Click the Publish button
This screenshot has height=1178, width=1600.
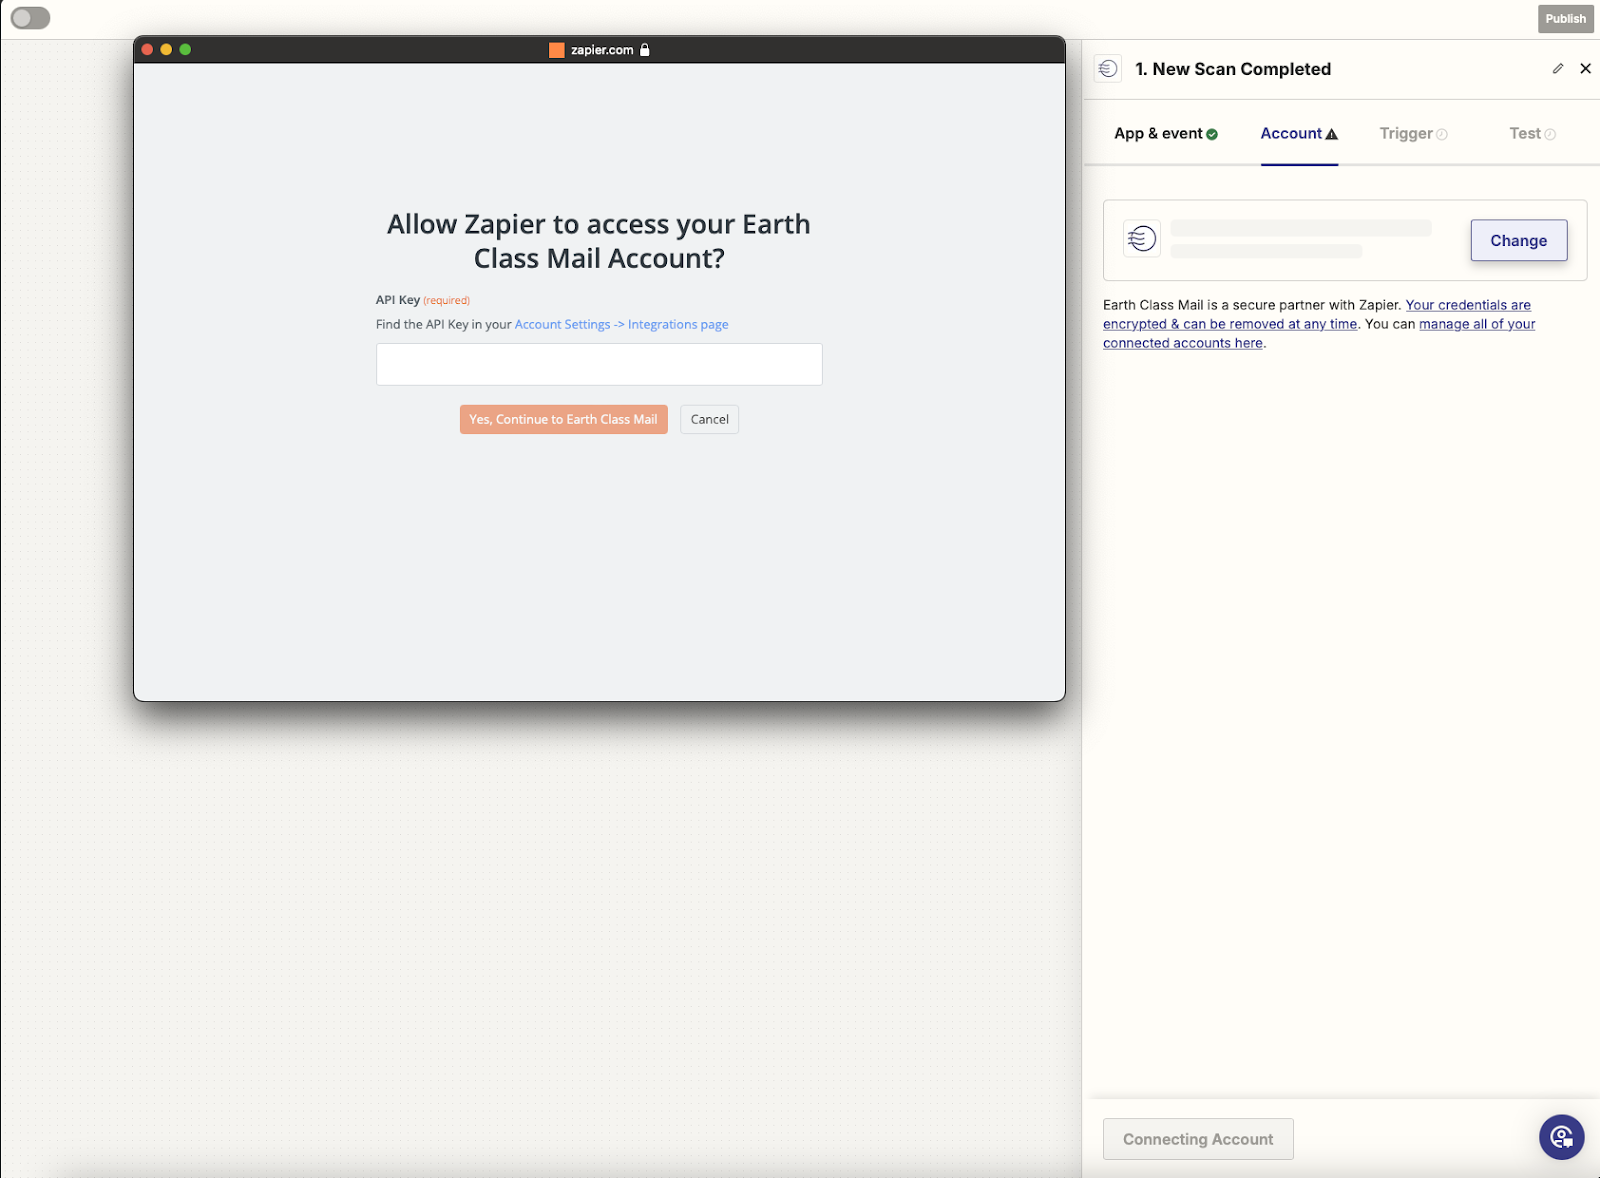point(1565,18)
